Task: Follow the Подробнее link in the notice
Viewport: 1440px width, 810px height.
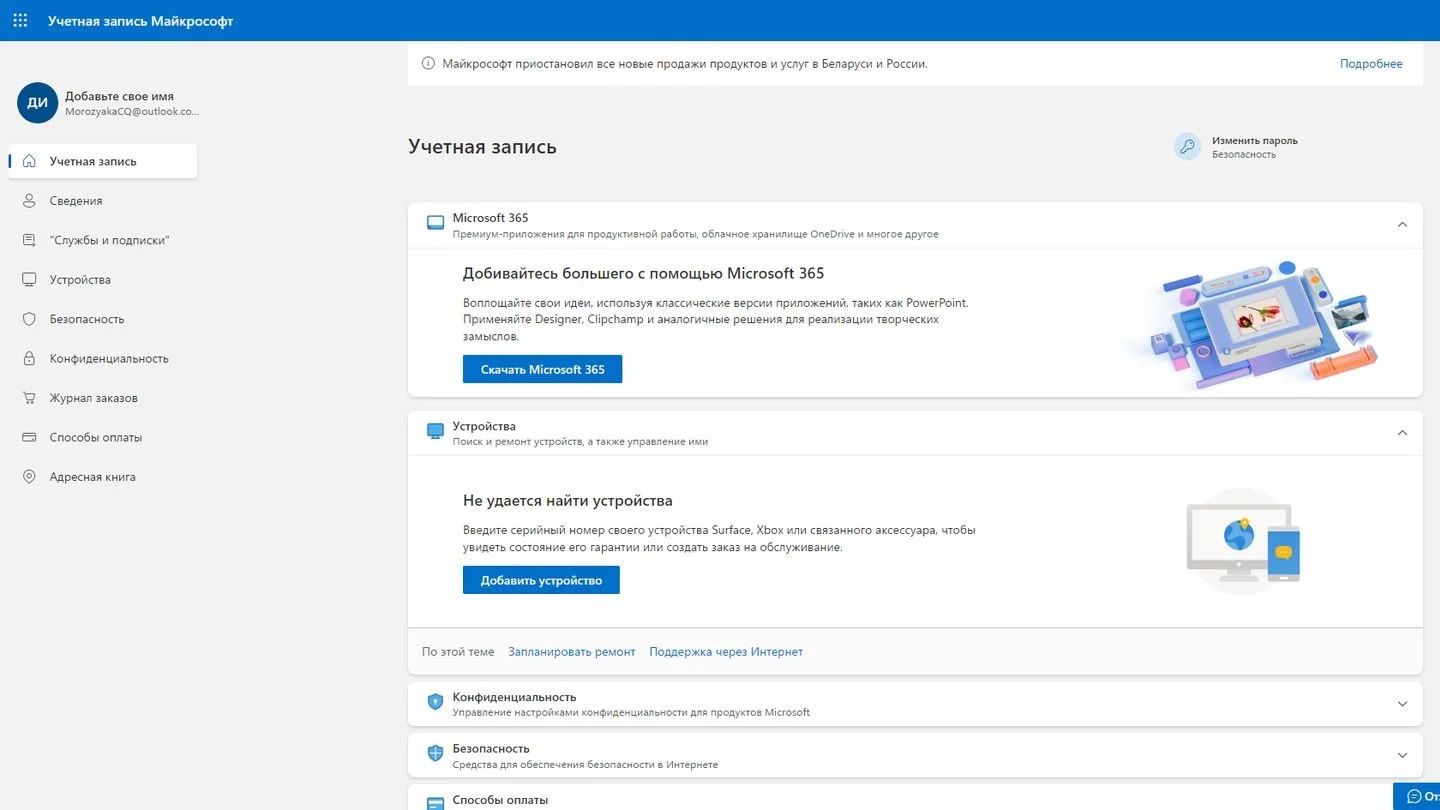Action: click(x=1371, y=64)
